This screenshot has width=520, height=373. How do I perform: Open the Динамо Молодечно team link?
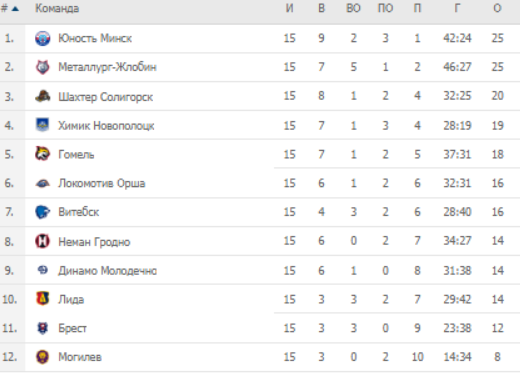pyautogui.click(x=107, y=270)
